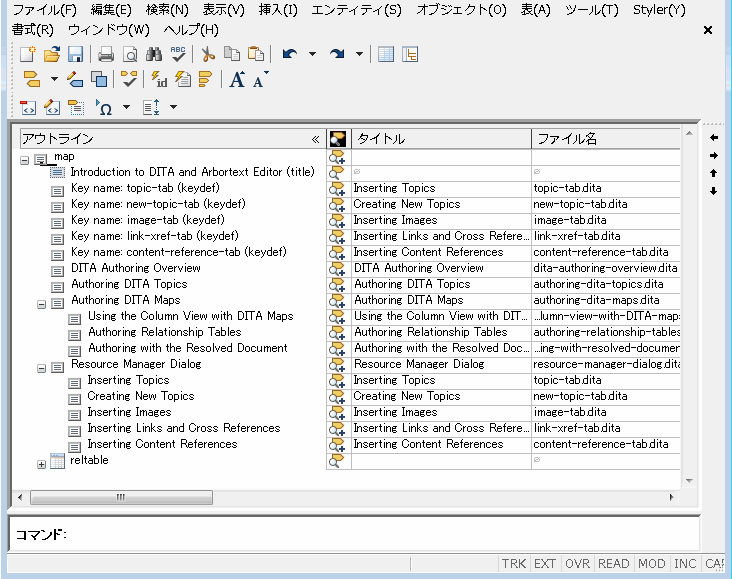Click the line spacing icon with vertical arrows
Viewport: 732px width, 579px height.
pyautogui.click(x=151, y=107)
